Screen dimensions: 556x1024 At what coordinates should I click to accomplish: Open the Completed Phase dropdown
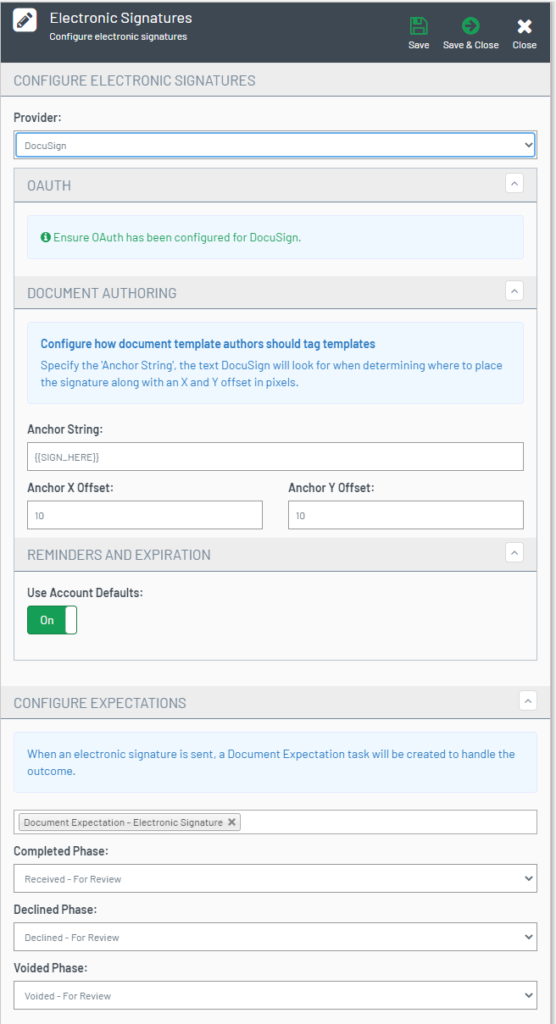coord(275,878)
